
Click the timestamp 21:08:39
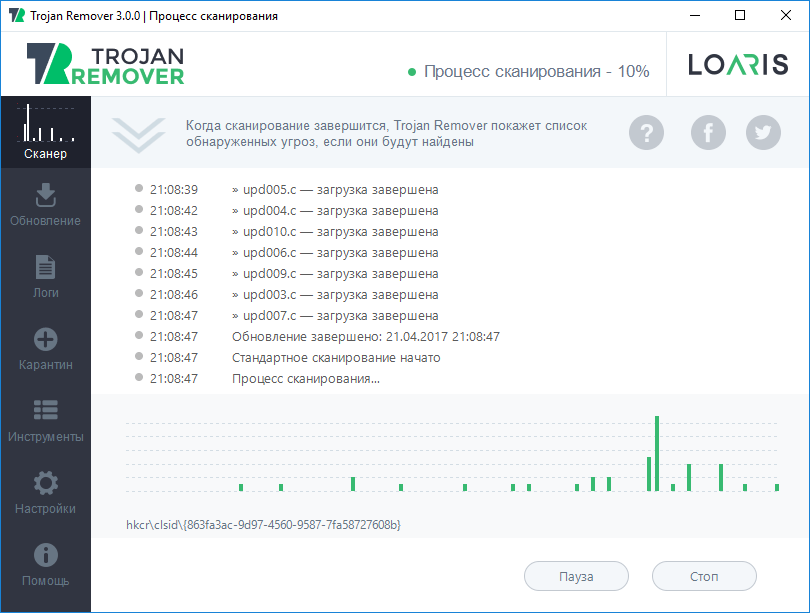click(174, 190)
